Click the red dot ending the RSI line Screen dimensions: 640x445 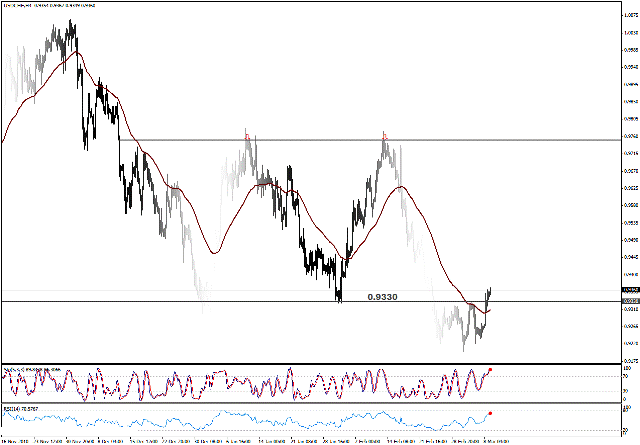(490, 412)
